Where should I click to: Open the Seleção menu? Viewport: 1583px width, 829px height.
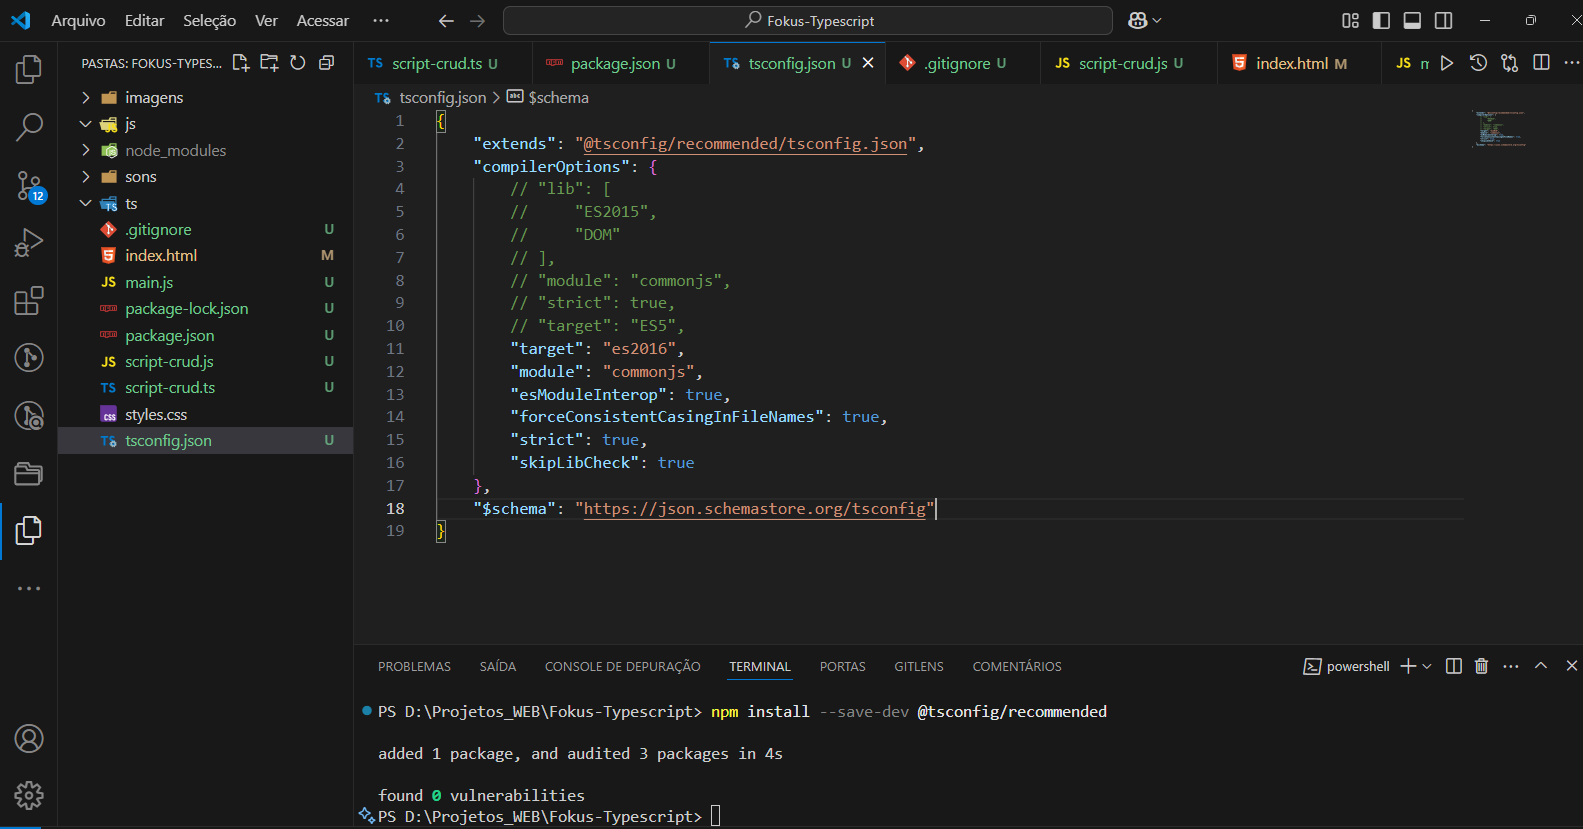[x=210, y=20]
